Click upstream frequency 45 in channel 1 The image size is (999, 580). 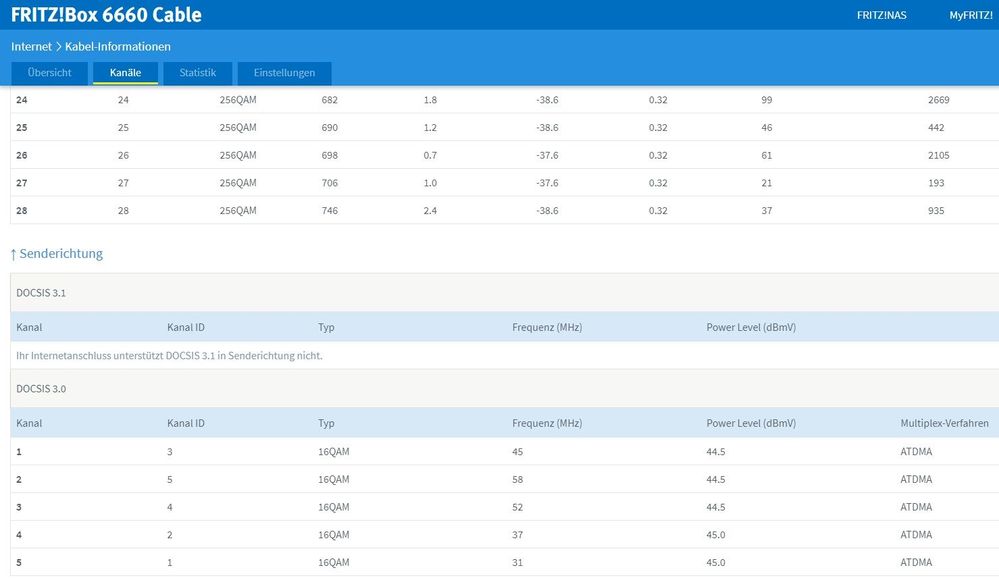pos(517,452)
